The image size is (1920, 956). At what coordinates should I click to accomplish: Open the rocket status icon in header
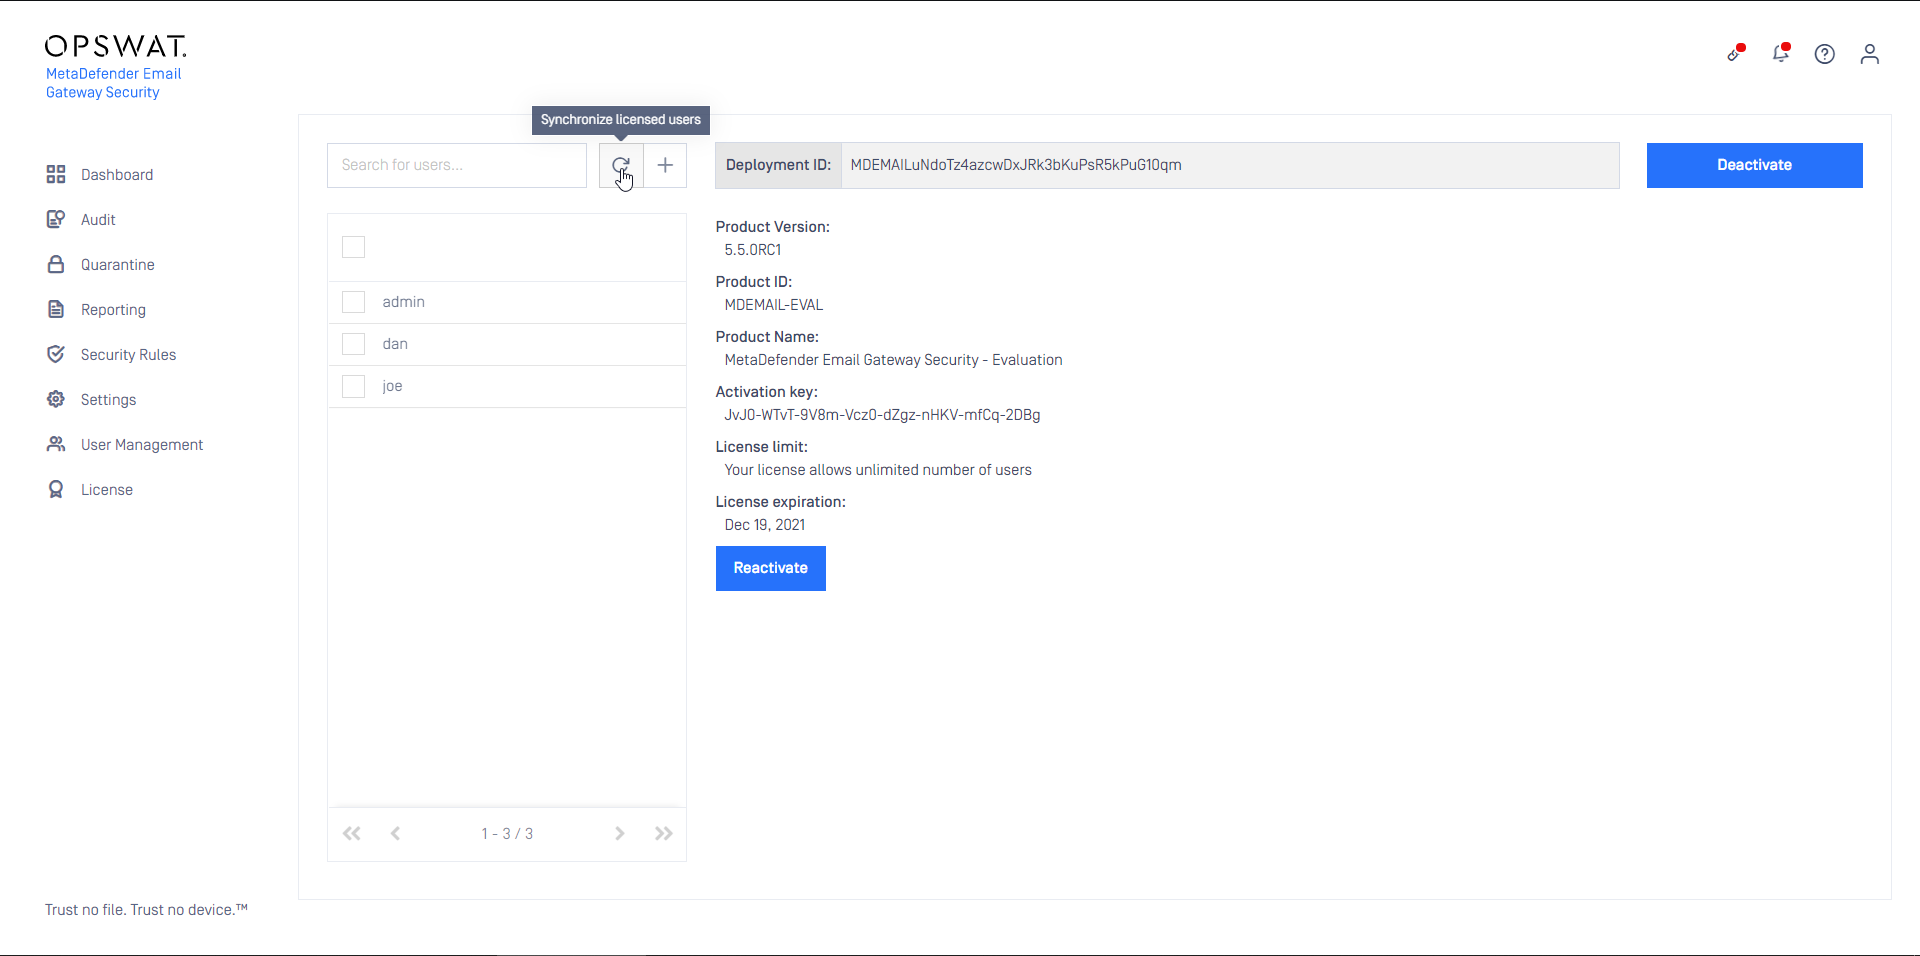[x=1736, y=53]
